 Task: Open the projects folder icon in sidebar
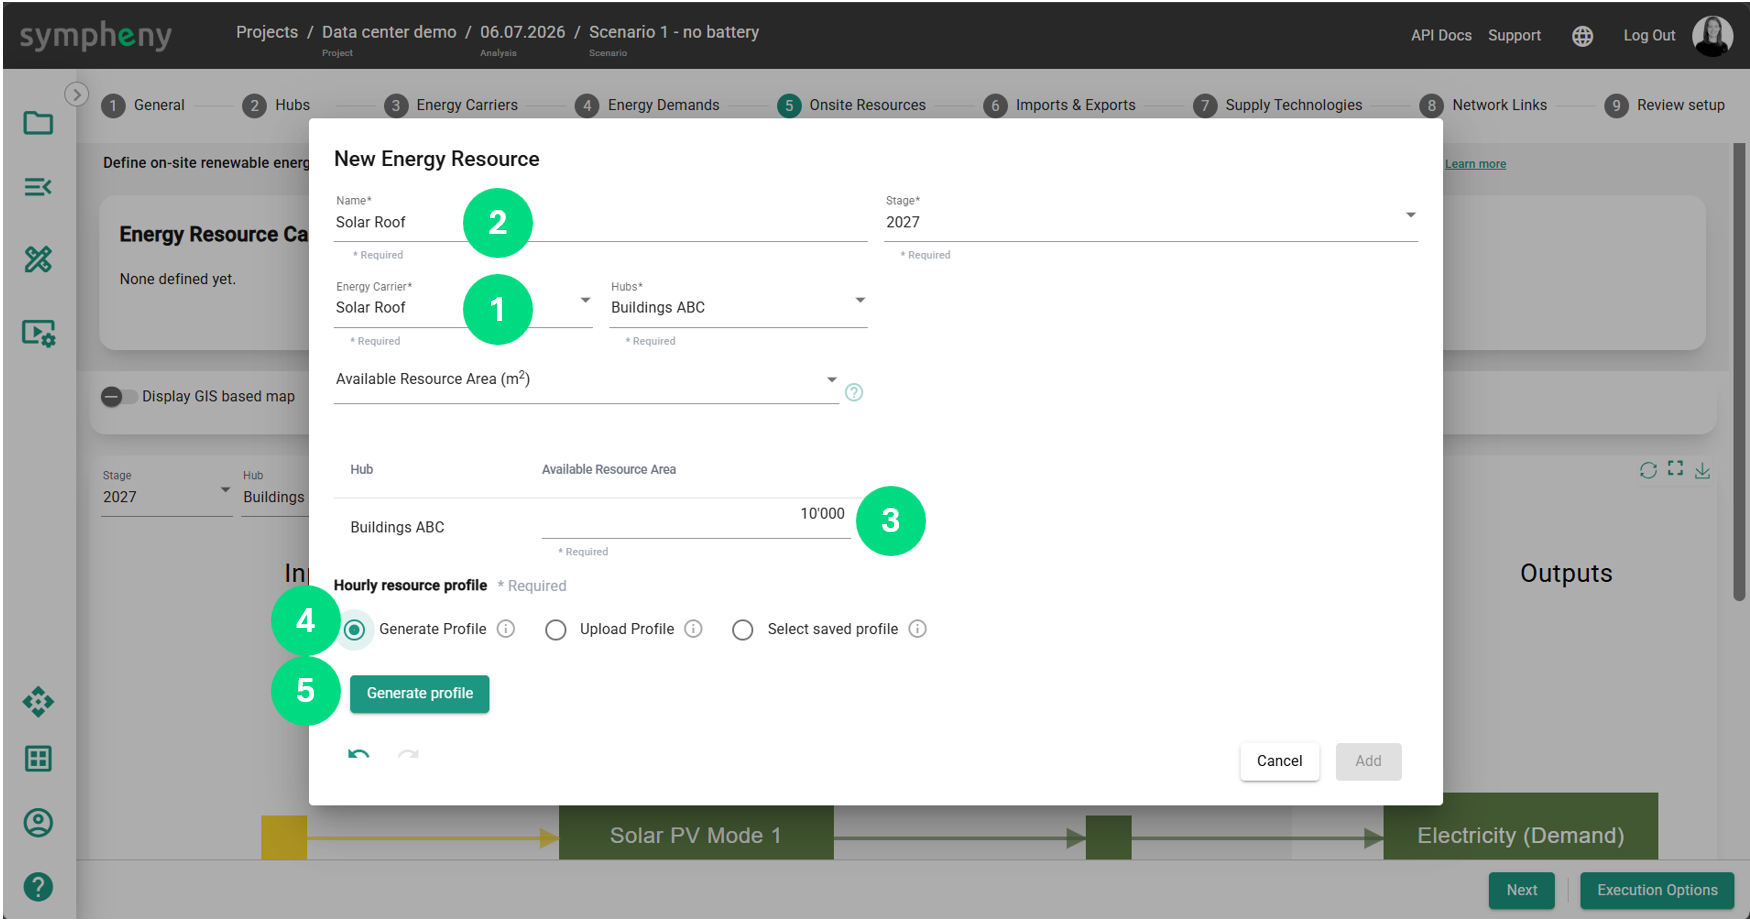click(38, 123)
